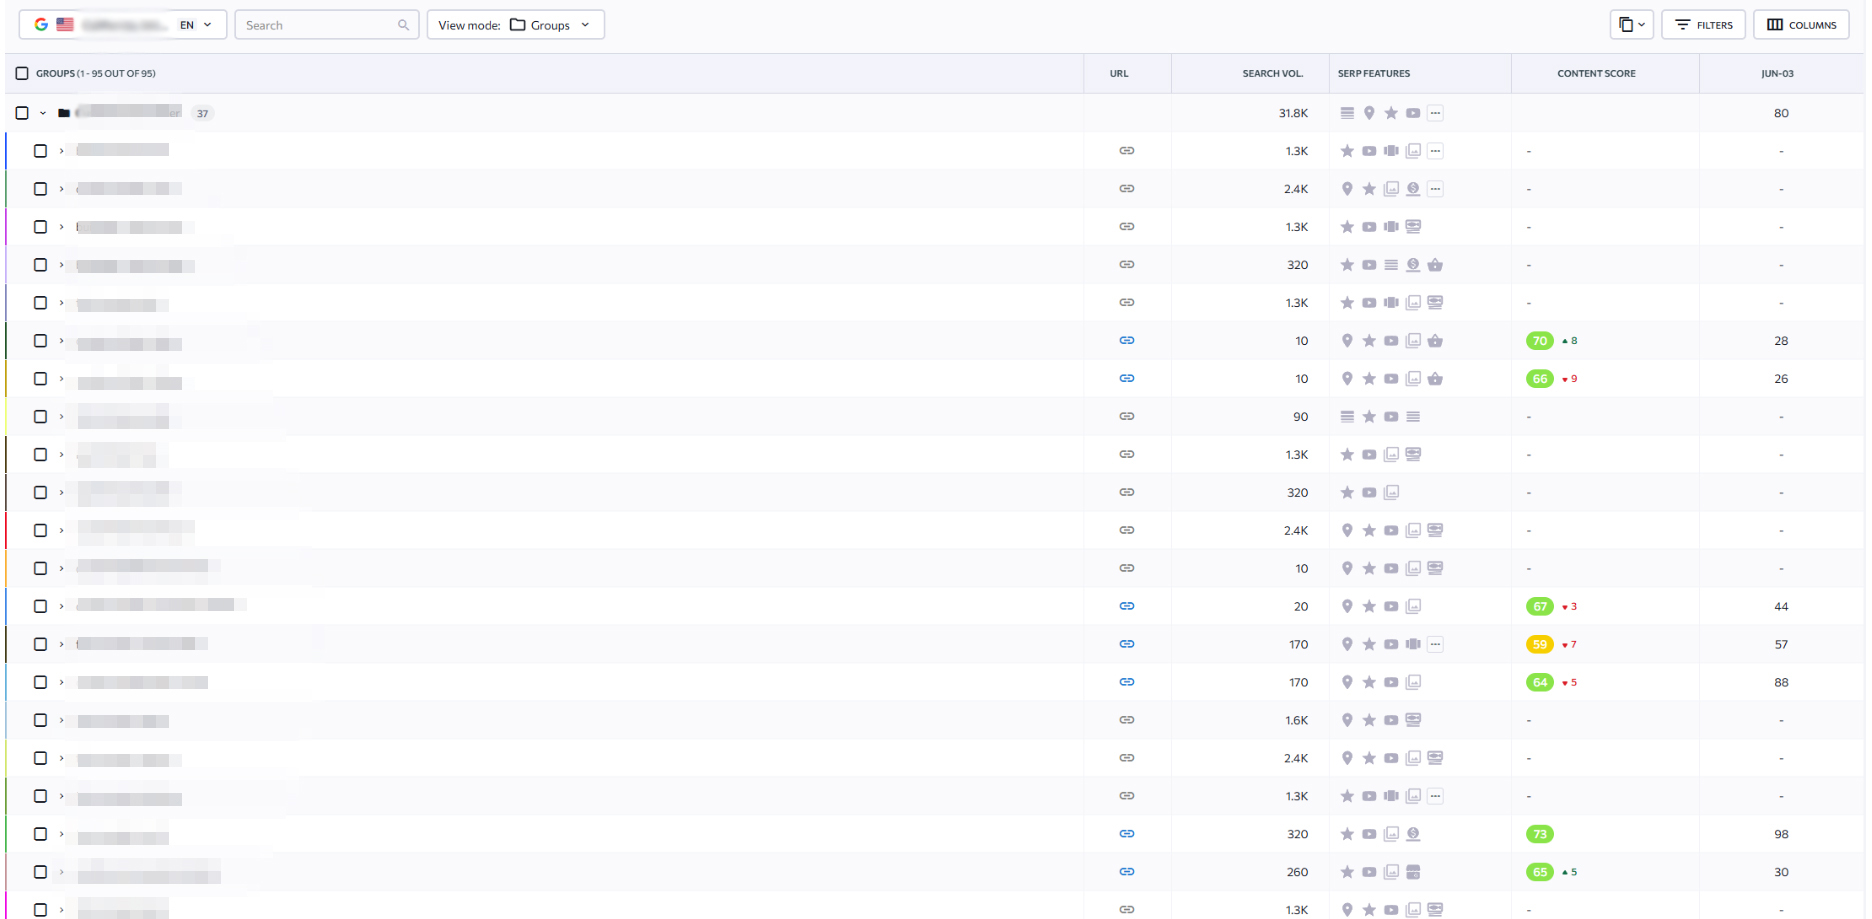Sort by the Search Vol. column header

pyautogui.click(x=1272, y=73)
